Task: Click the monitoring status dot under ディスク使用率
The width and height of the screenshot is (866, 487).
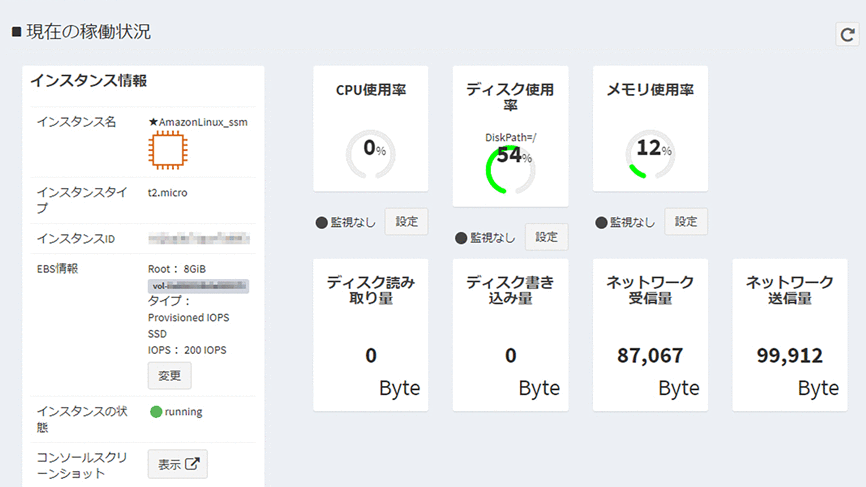Action: click(461, 238)
